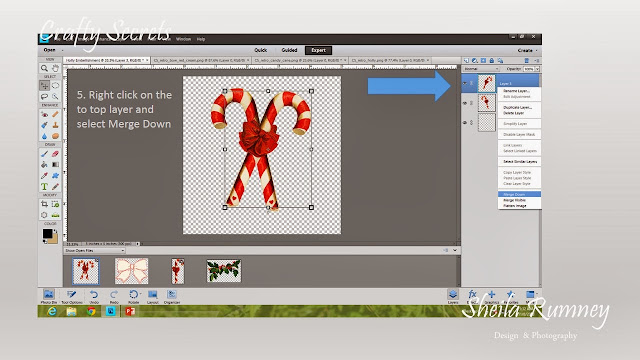Screen dimensions: 640x360
Task: Collapse the Photo Bin with chevron
Action: 455,250
